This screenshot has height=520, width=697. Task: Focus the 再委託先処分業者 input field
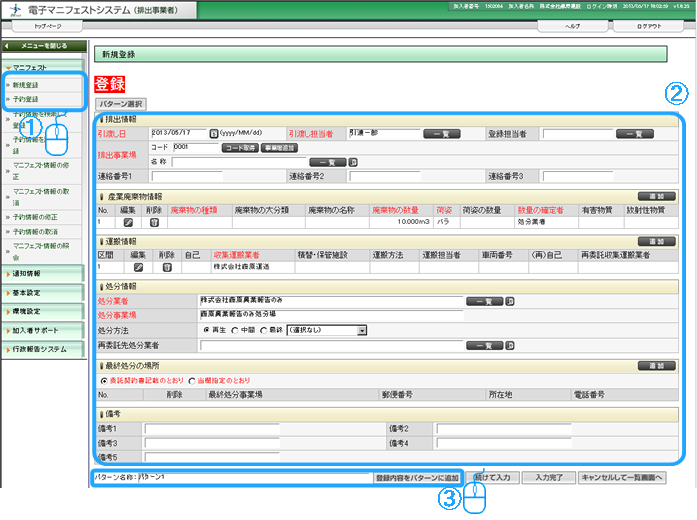pyautogui.click(x=332, y=345)
